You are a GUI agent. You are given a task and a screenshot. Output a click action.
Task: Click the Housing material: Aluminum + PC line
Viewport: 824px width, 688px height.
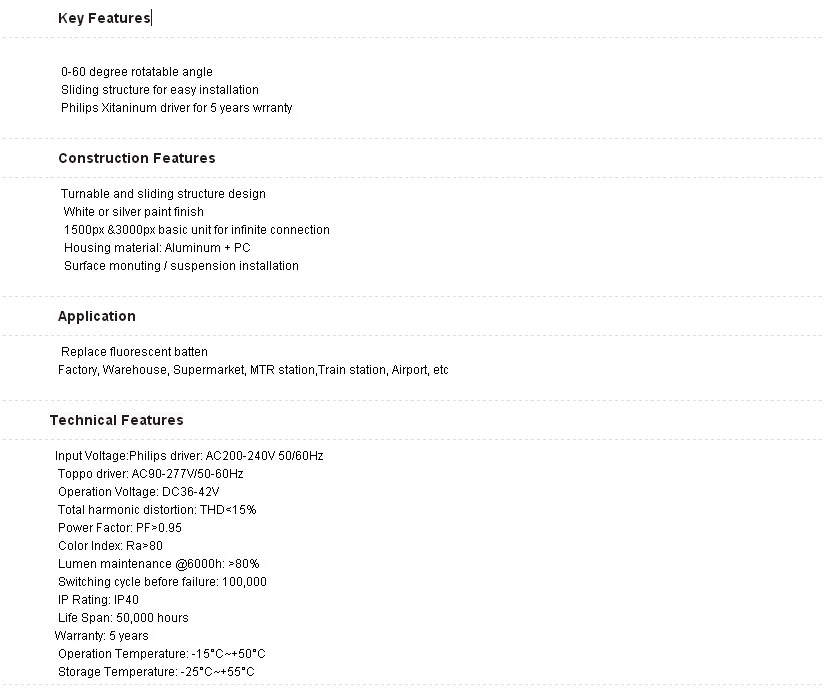157,248
